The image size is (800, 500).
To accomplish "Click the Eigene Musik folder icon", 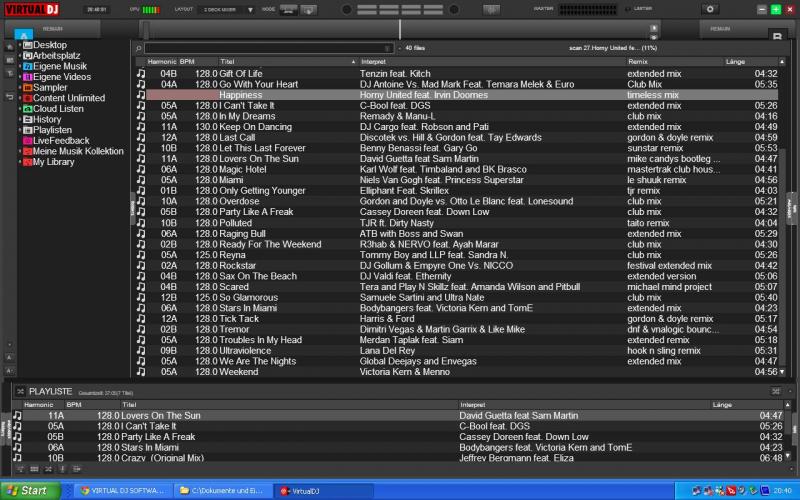I will (28, 66).
